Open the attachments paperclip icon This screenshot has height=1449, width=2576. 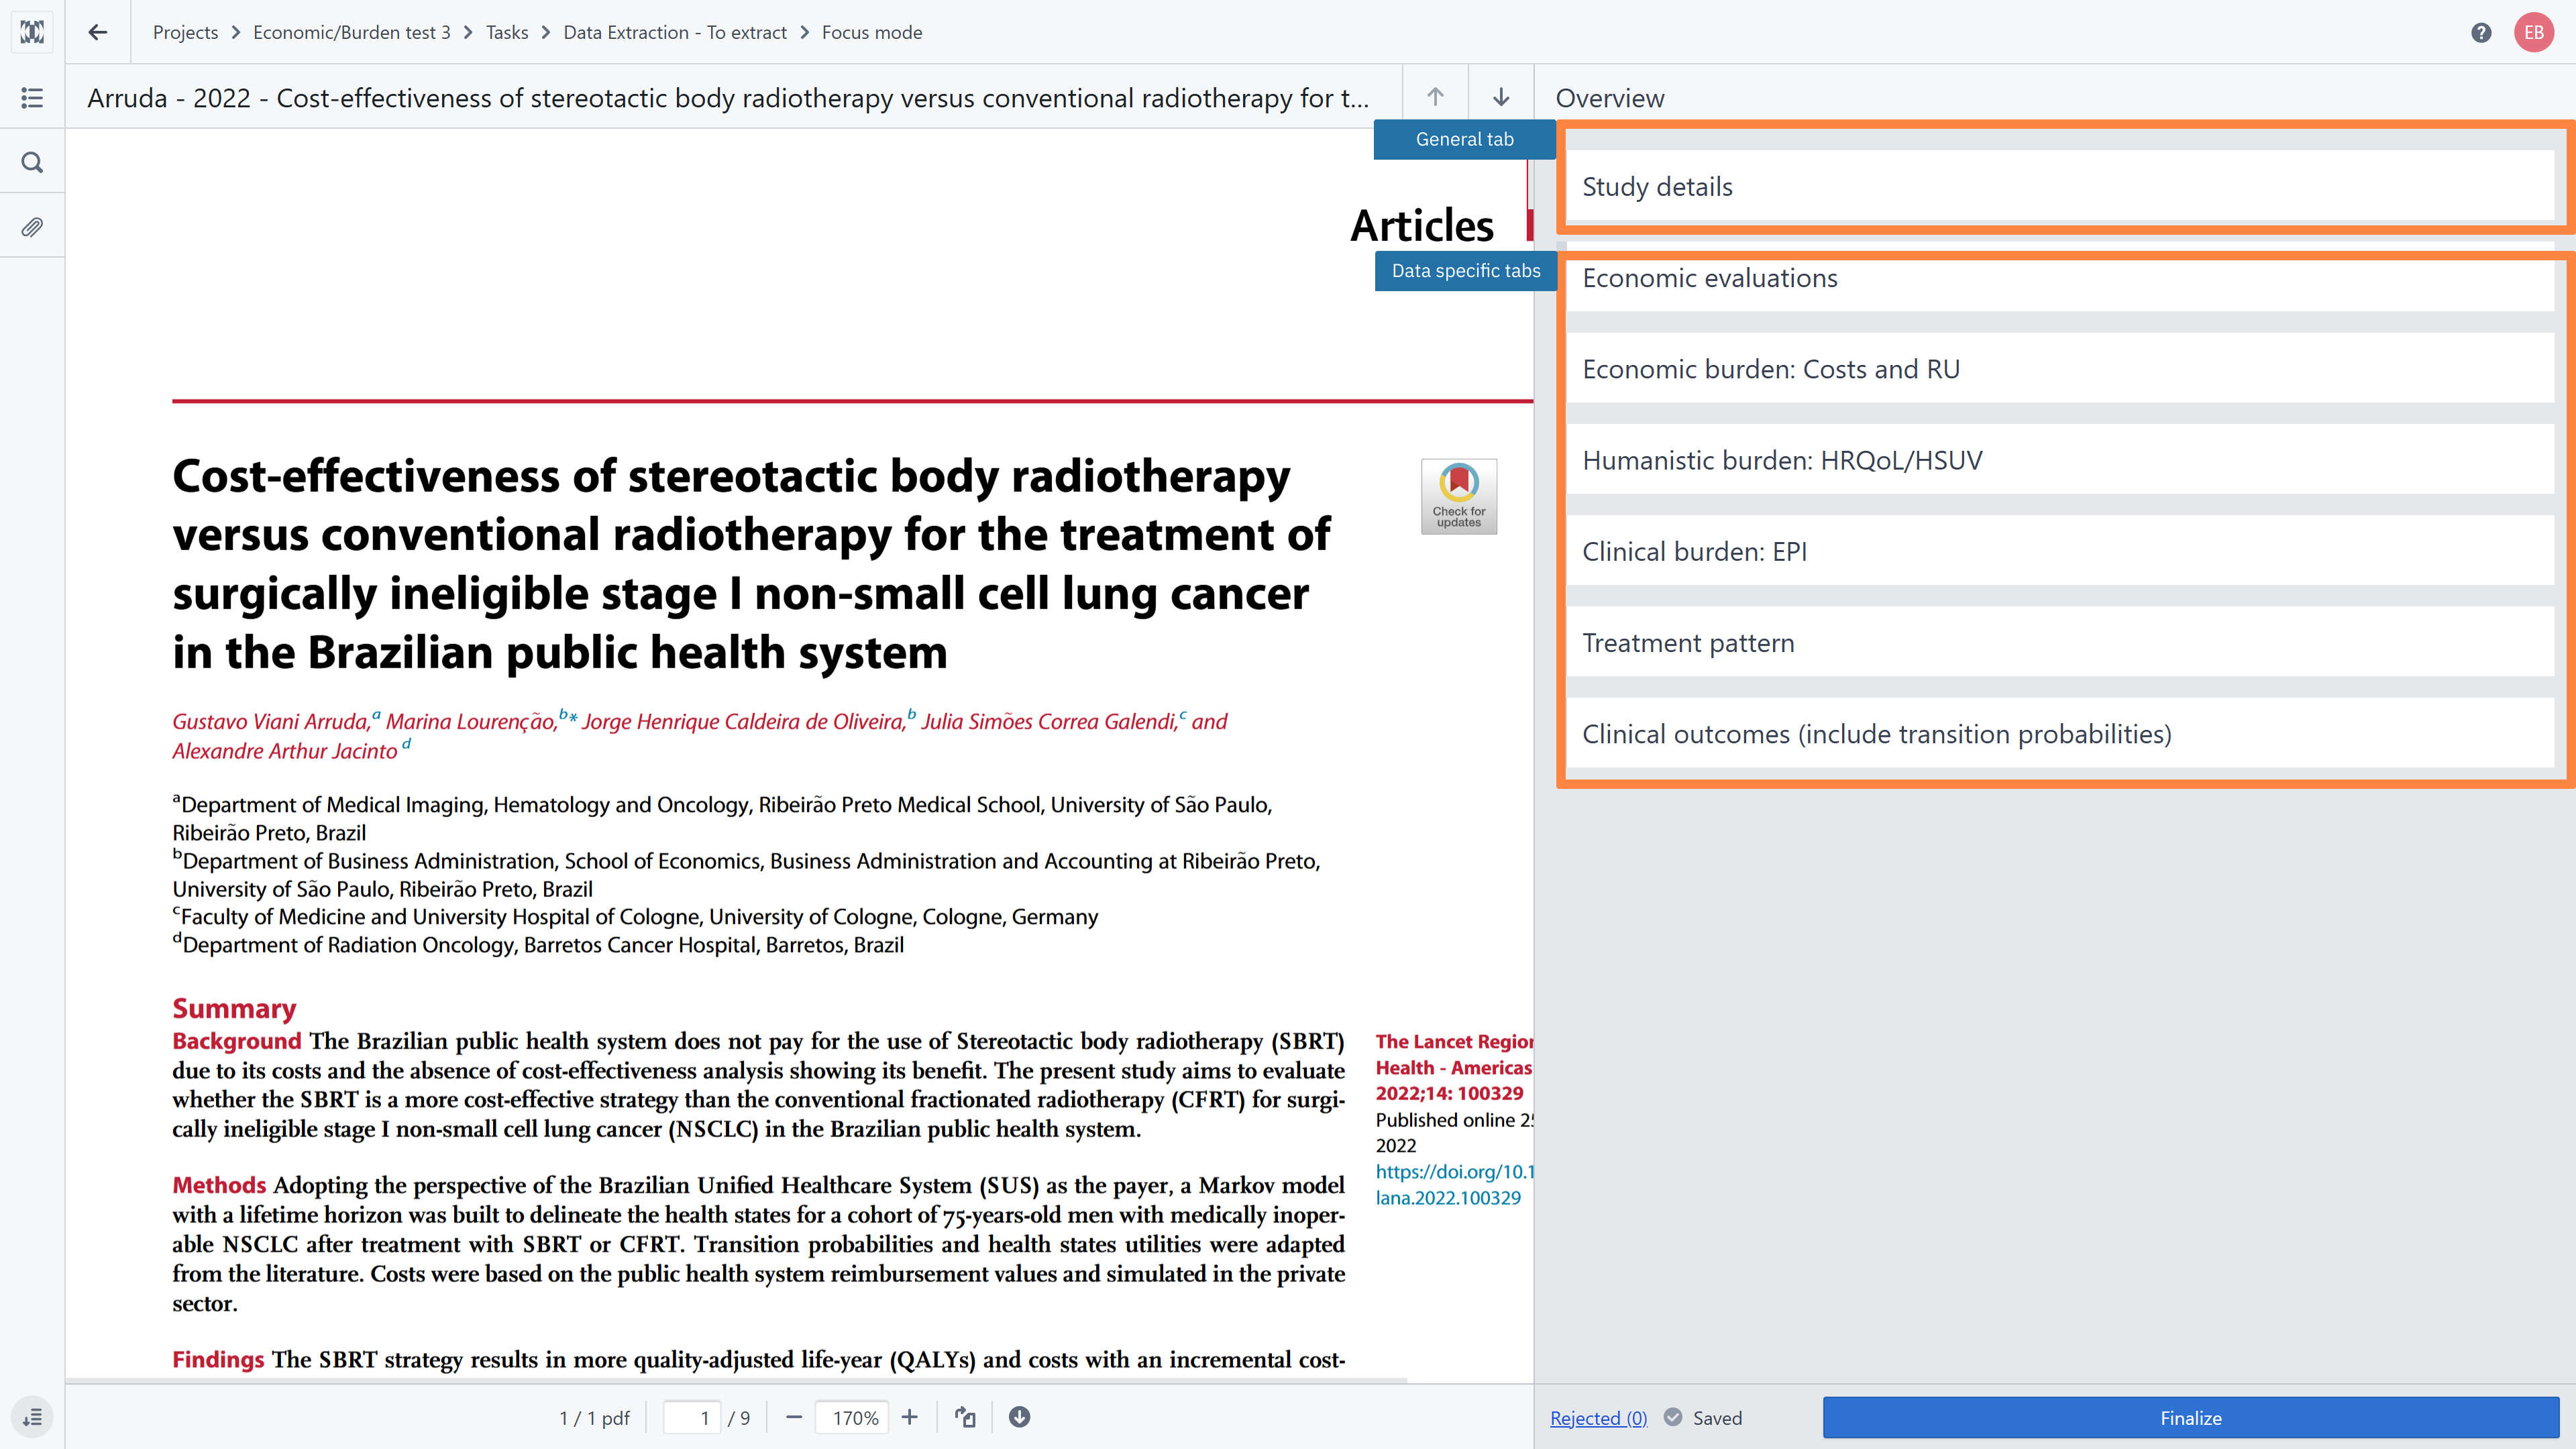[32, 227]
